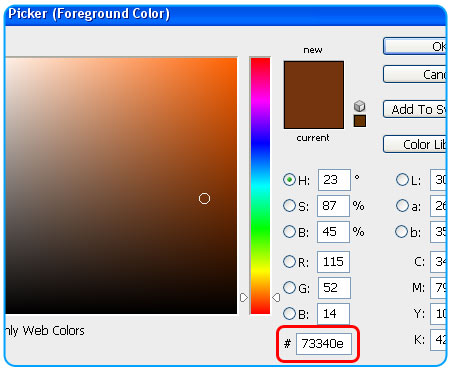
Task: Click the H field showing 23
Action: click(334, 180)
